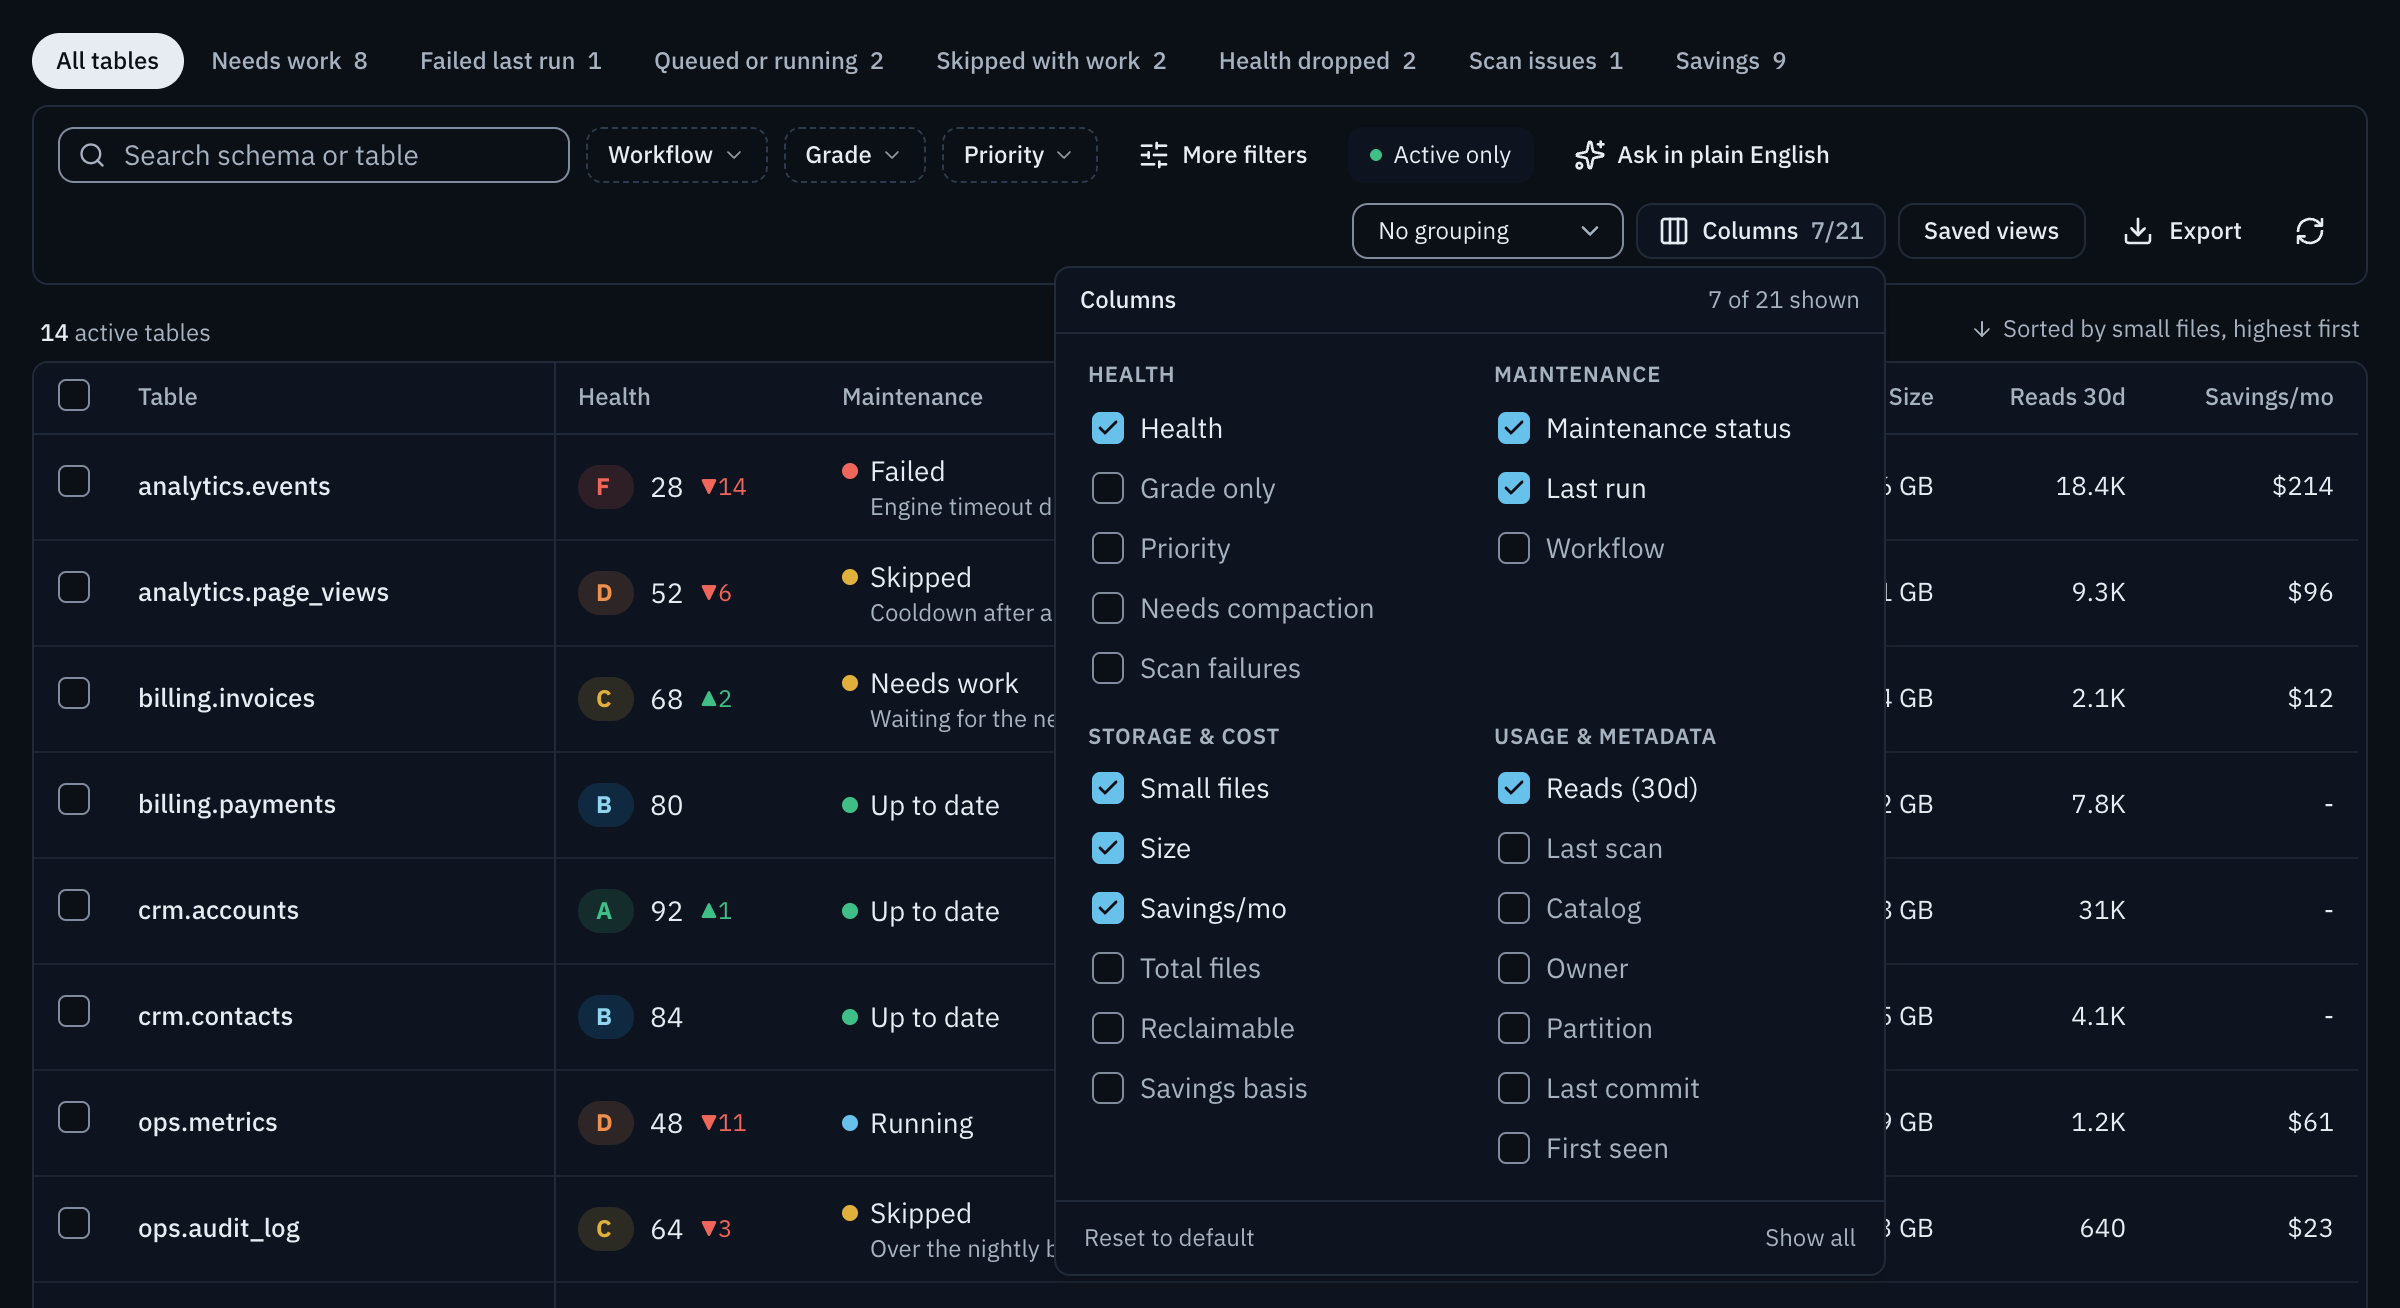This screenshot has width=2400, height=1308.
Task: Click the More filters sliders icon
Action: [1154, 155]
